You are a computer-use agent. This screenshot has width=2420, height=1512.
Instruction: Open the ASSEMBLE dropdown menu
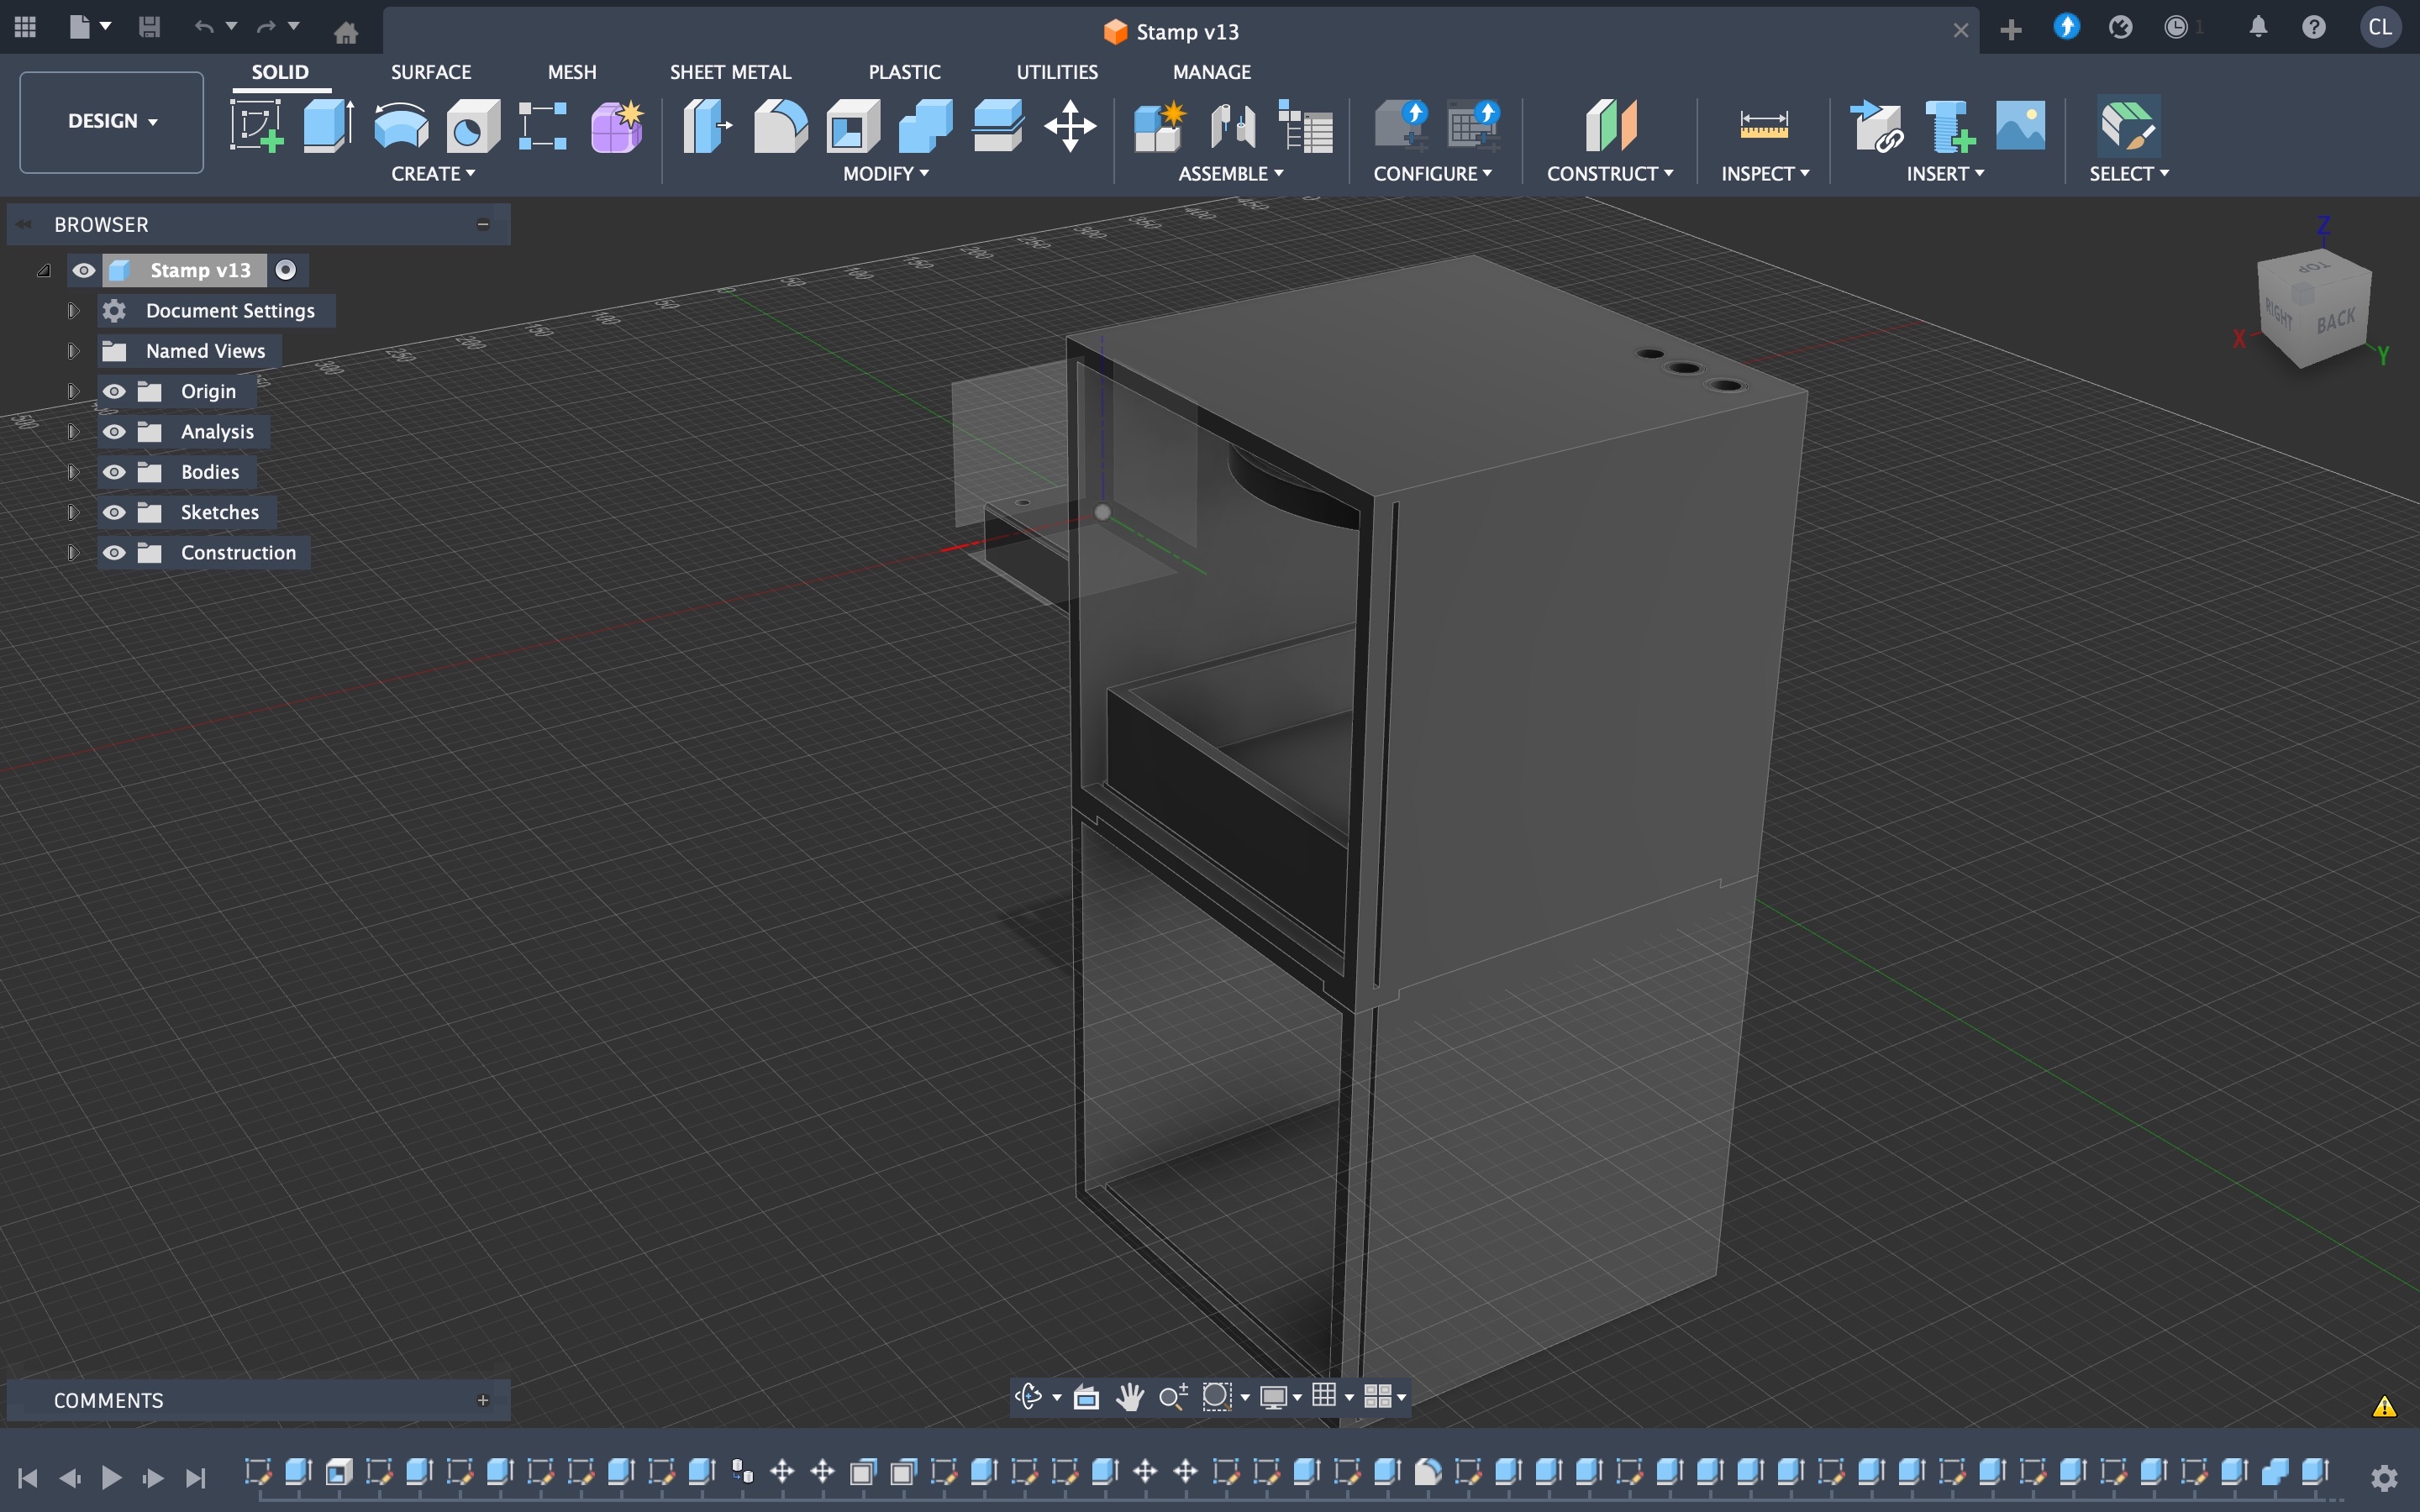(1231, 174)
